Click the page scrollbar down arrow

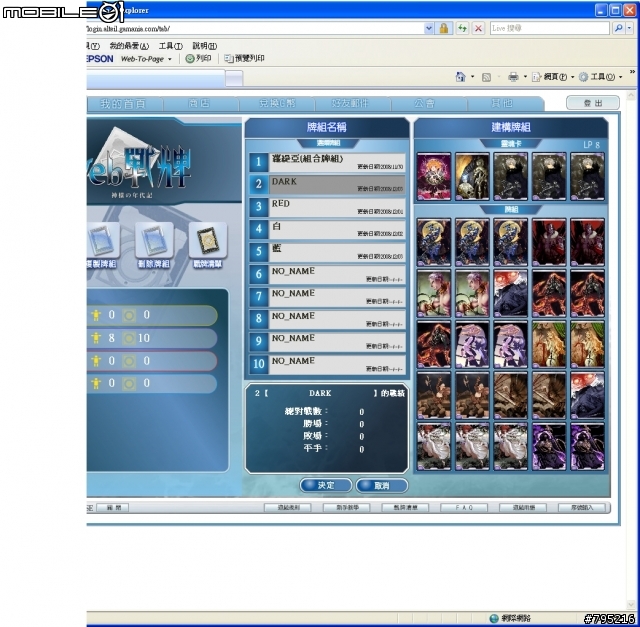[631, 605]
